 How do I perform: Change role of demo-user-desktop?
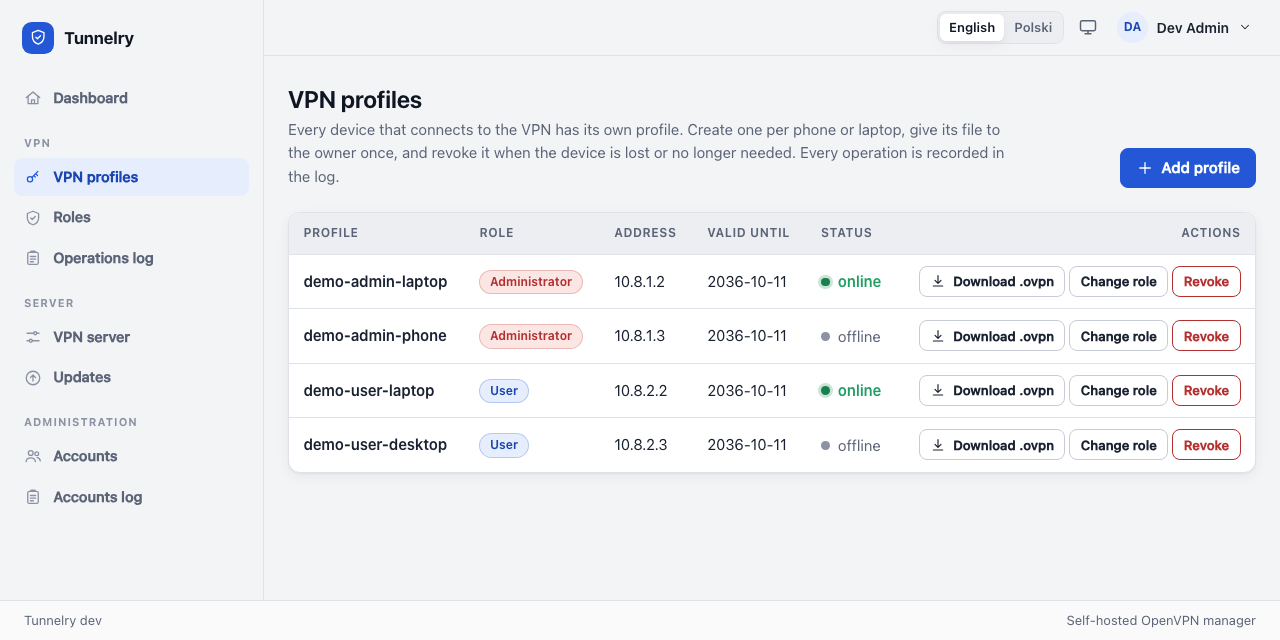pos(1118,445)
